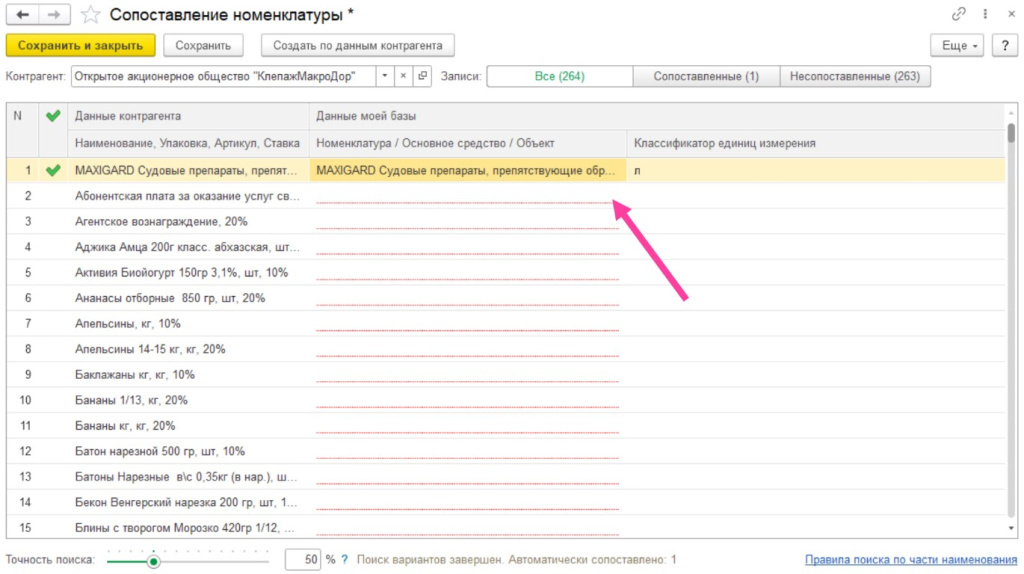This screenshot has height=574, width=1024.
Task: Click the Точность поиска slider handle
Action: point(153,561)
